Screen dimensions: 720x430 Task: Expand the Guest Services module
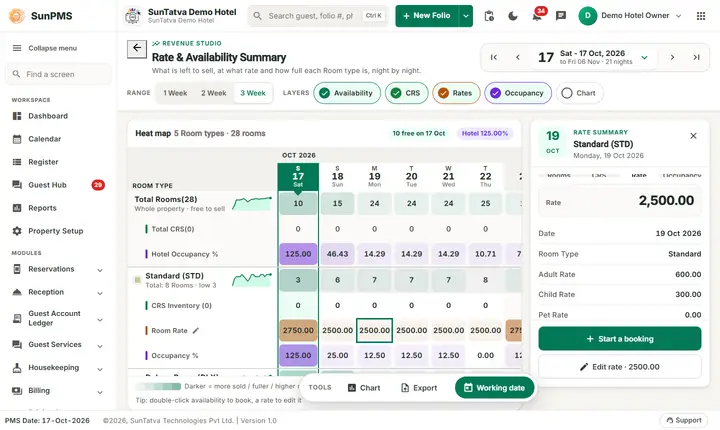coord(57,345)
